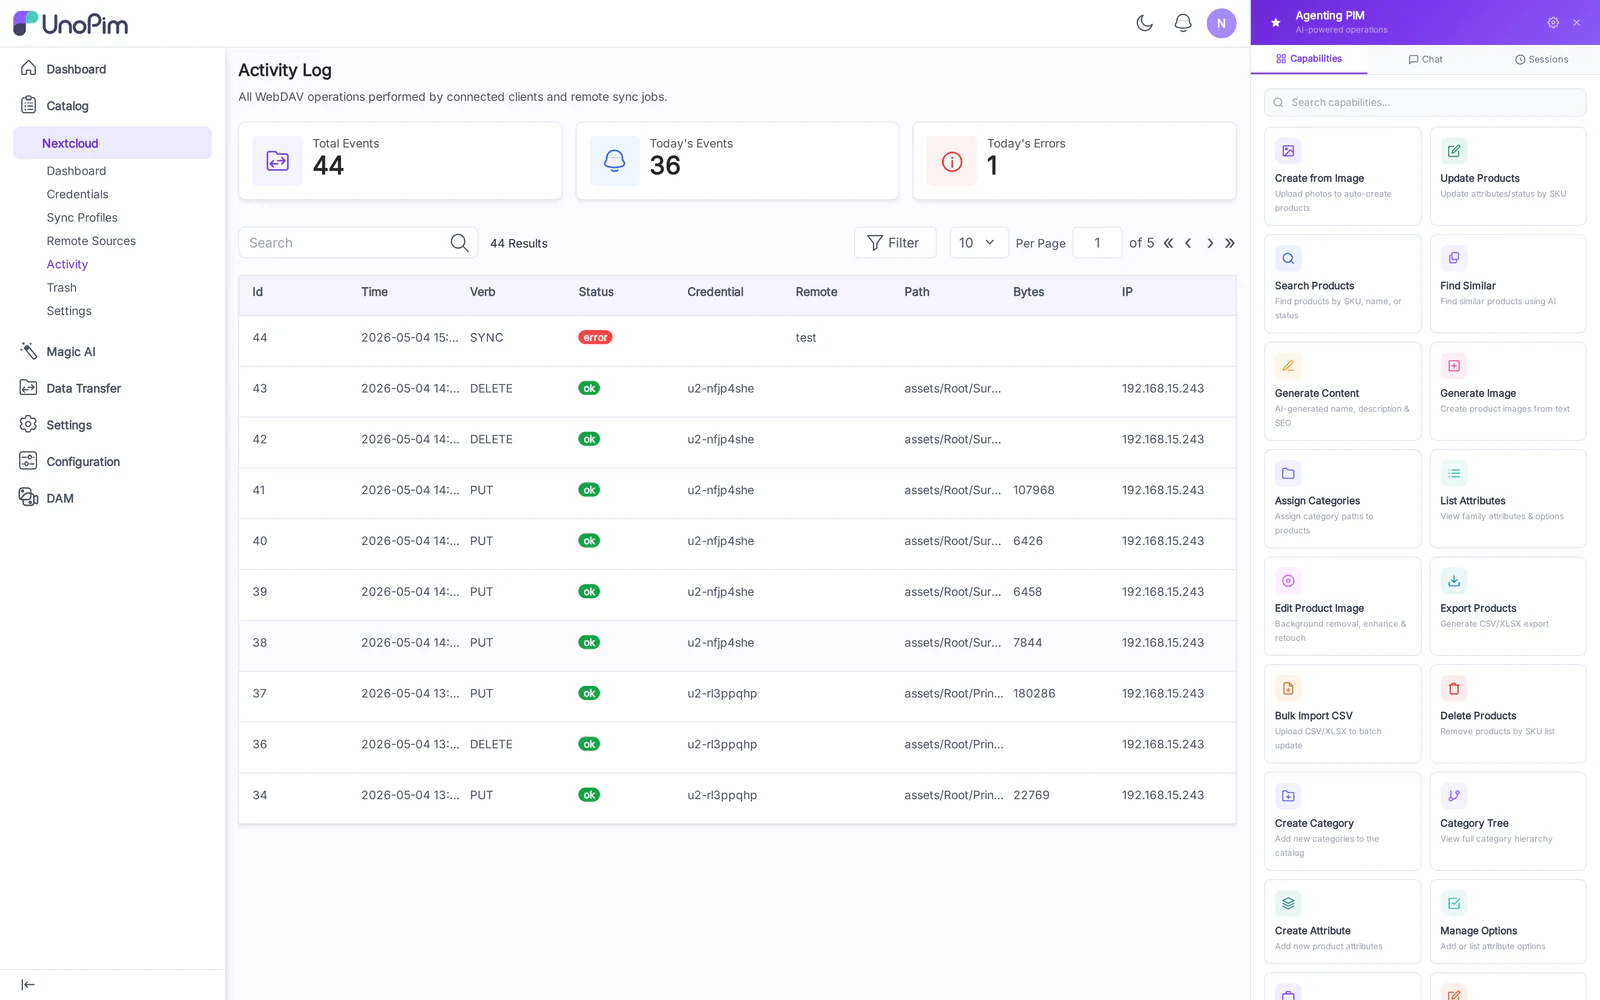Viewport: 1600px width, 1000px height.
Task: Go to first page double chevron
Action: (x=1168, y=243)
